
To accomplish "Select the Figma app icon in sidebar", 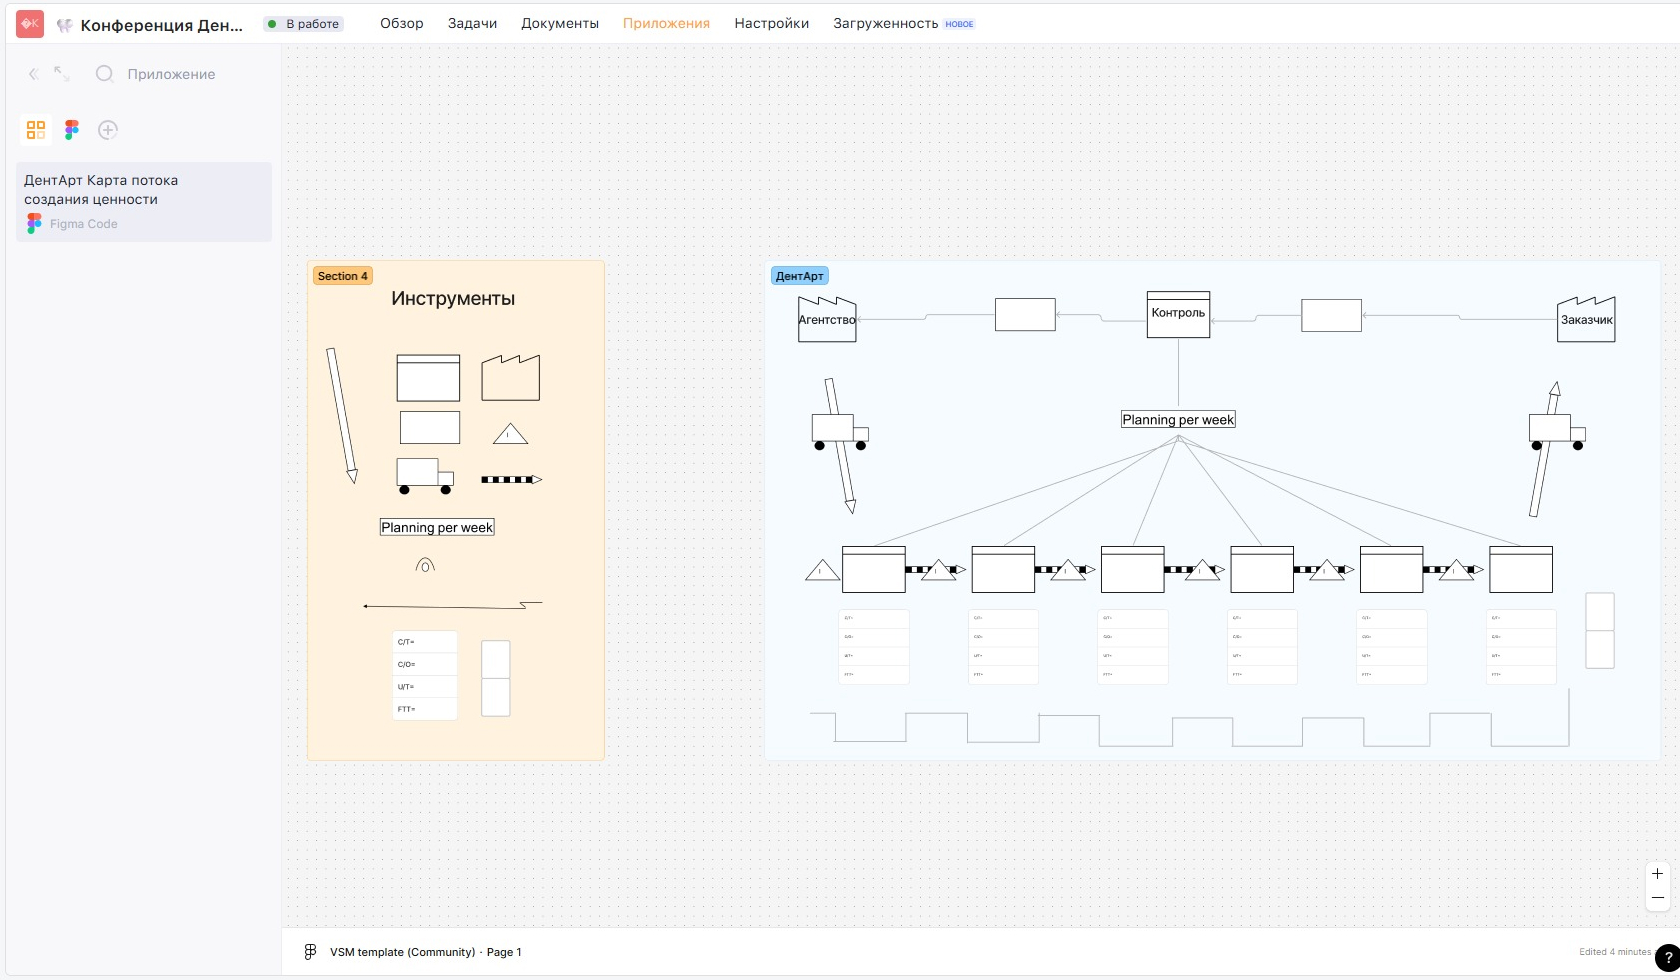I will 72,130.
